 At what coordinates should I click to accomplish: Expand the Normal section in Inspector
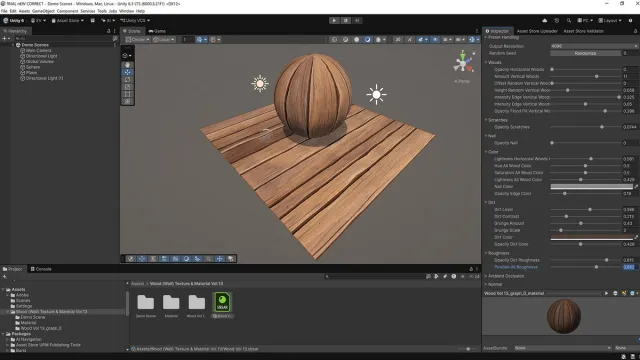point(486,284)
